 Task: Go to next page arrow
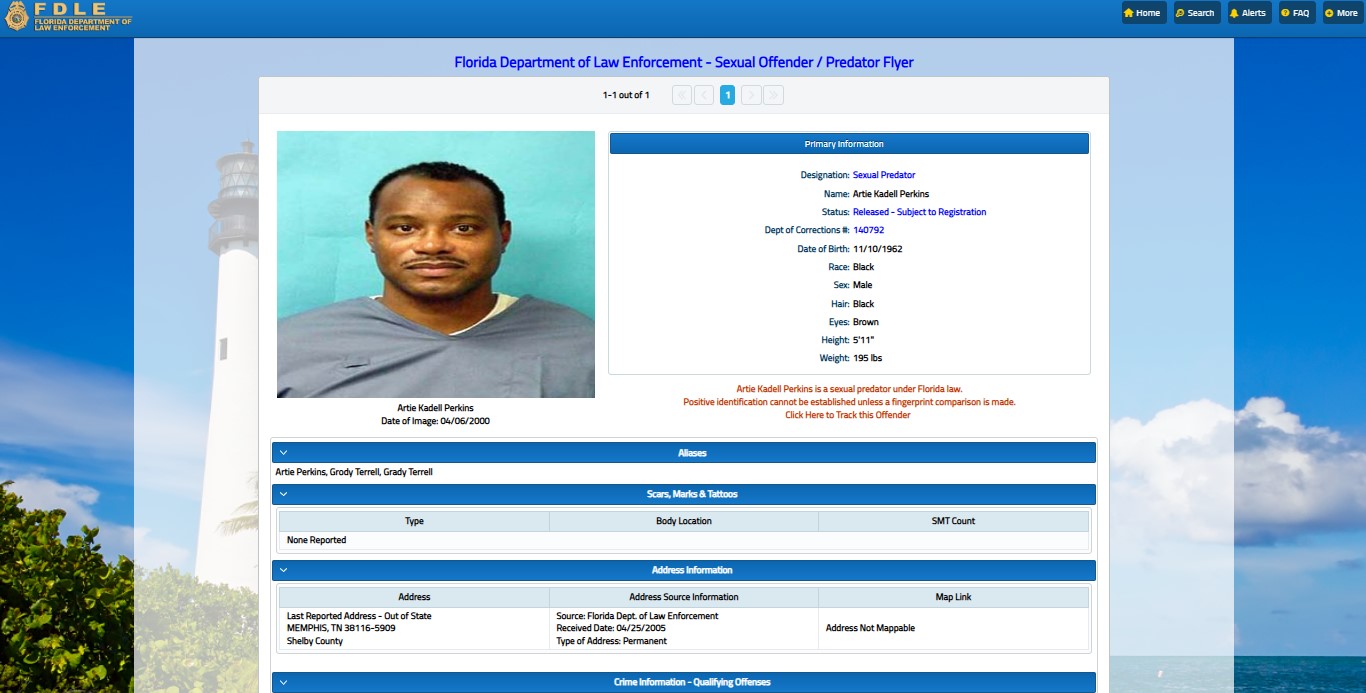point(752,95)
